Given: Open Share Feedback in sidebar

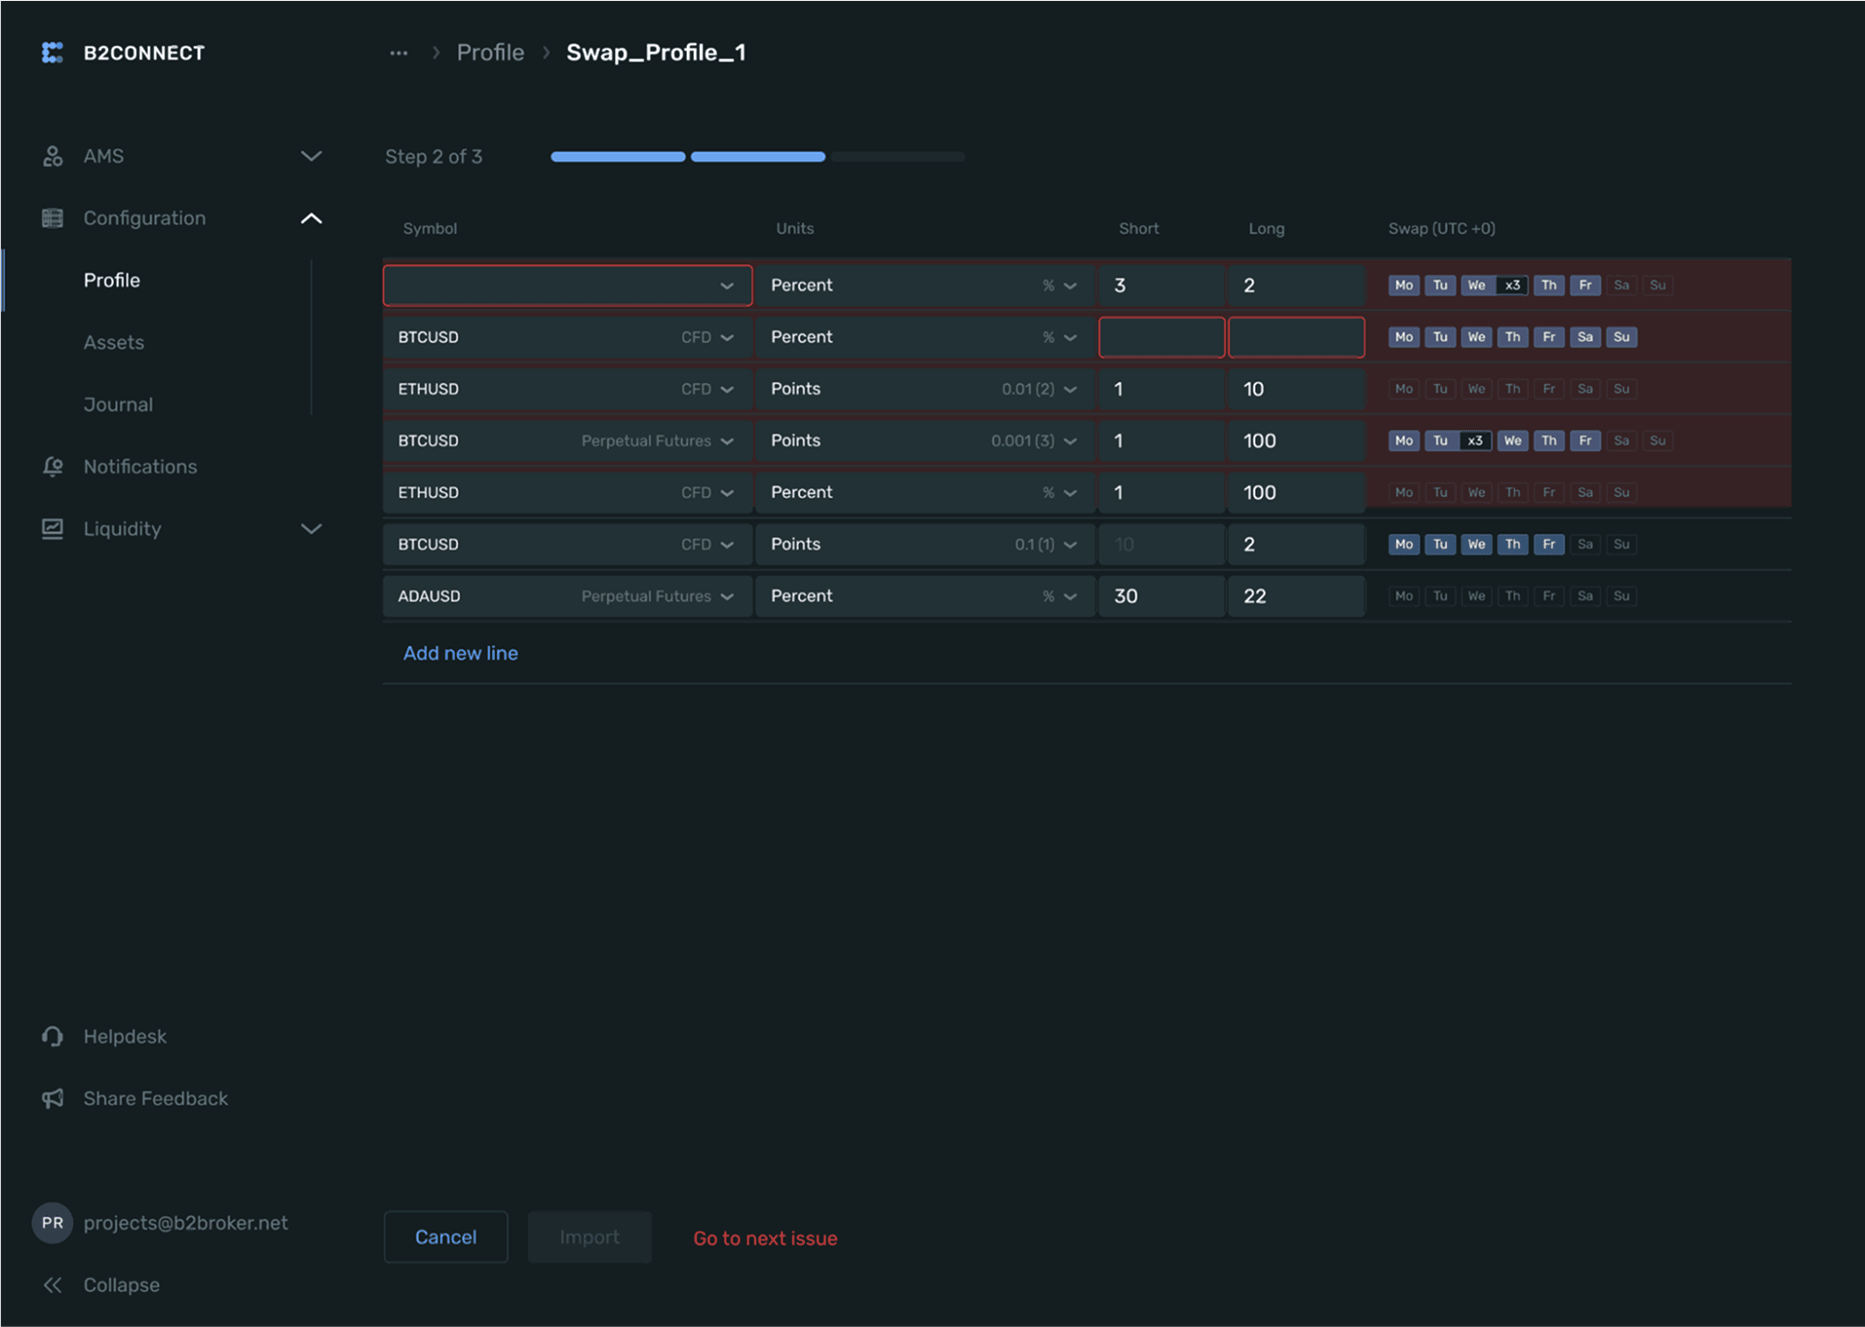Looking at the screenshot, I should tap(156, 1098).
